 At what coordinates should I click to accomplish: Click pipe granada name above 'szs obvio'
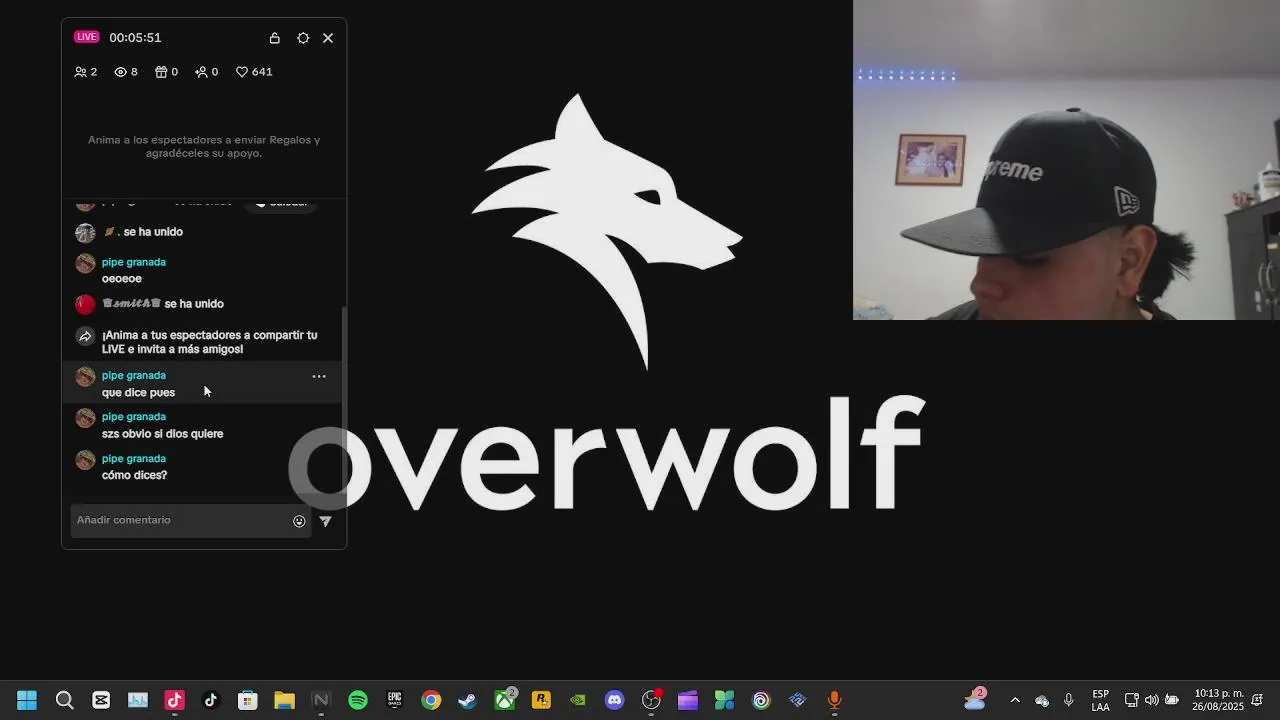click(x=134, y=417)
